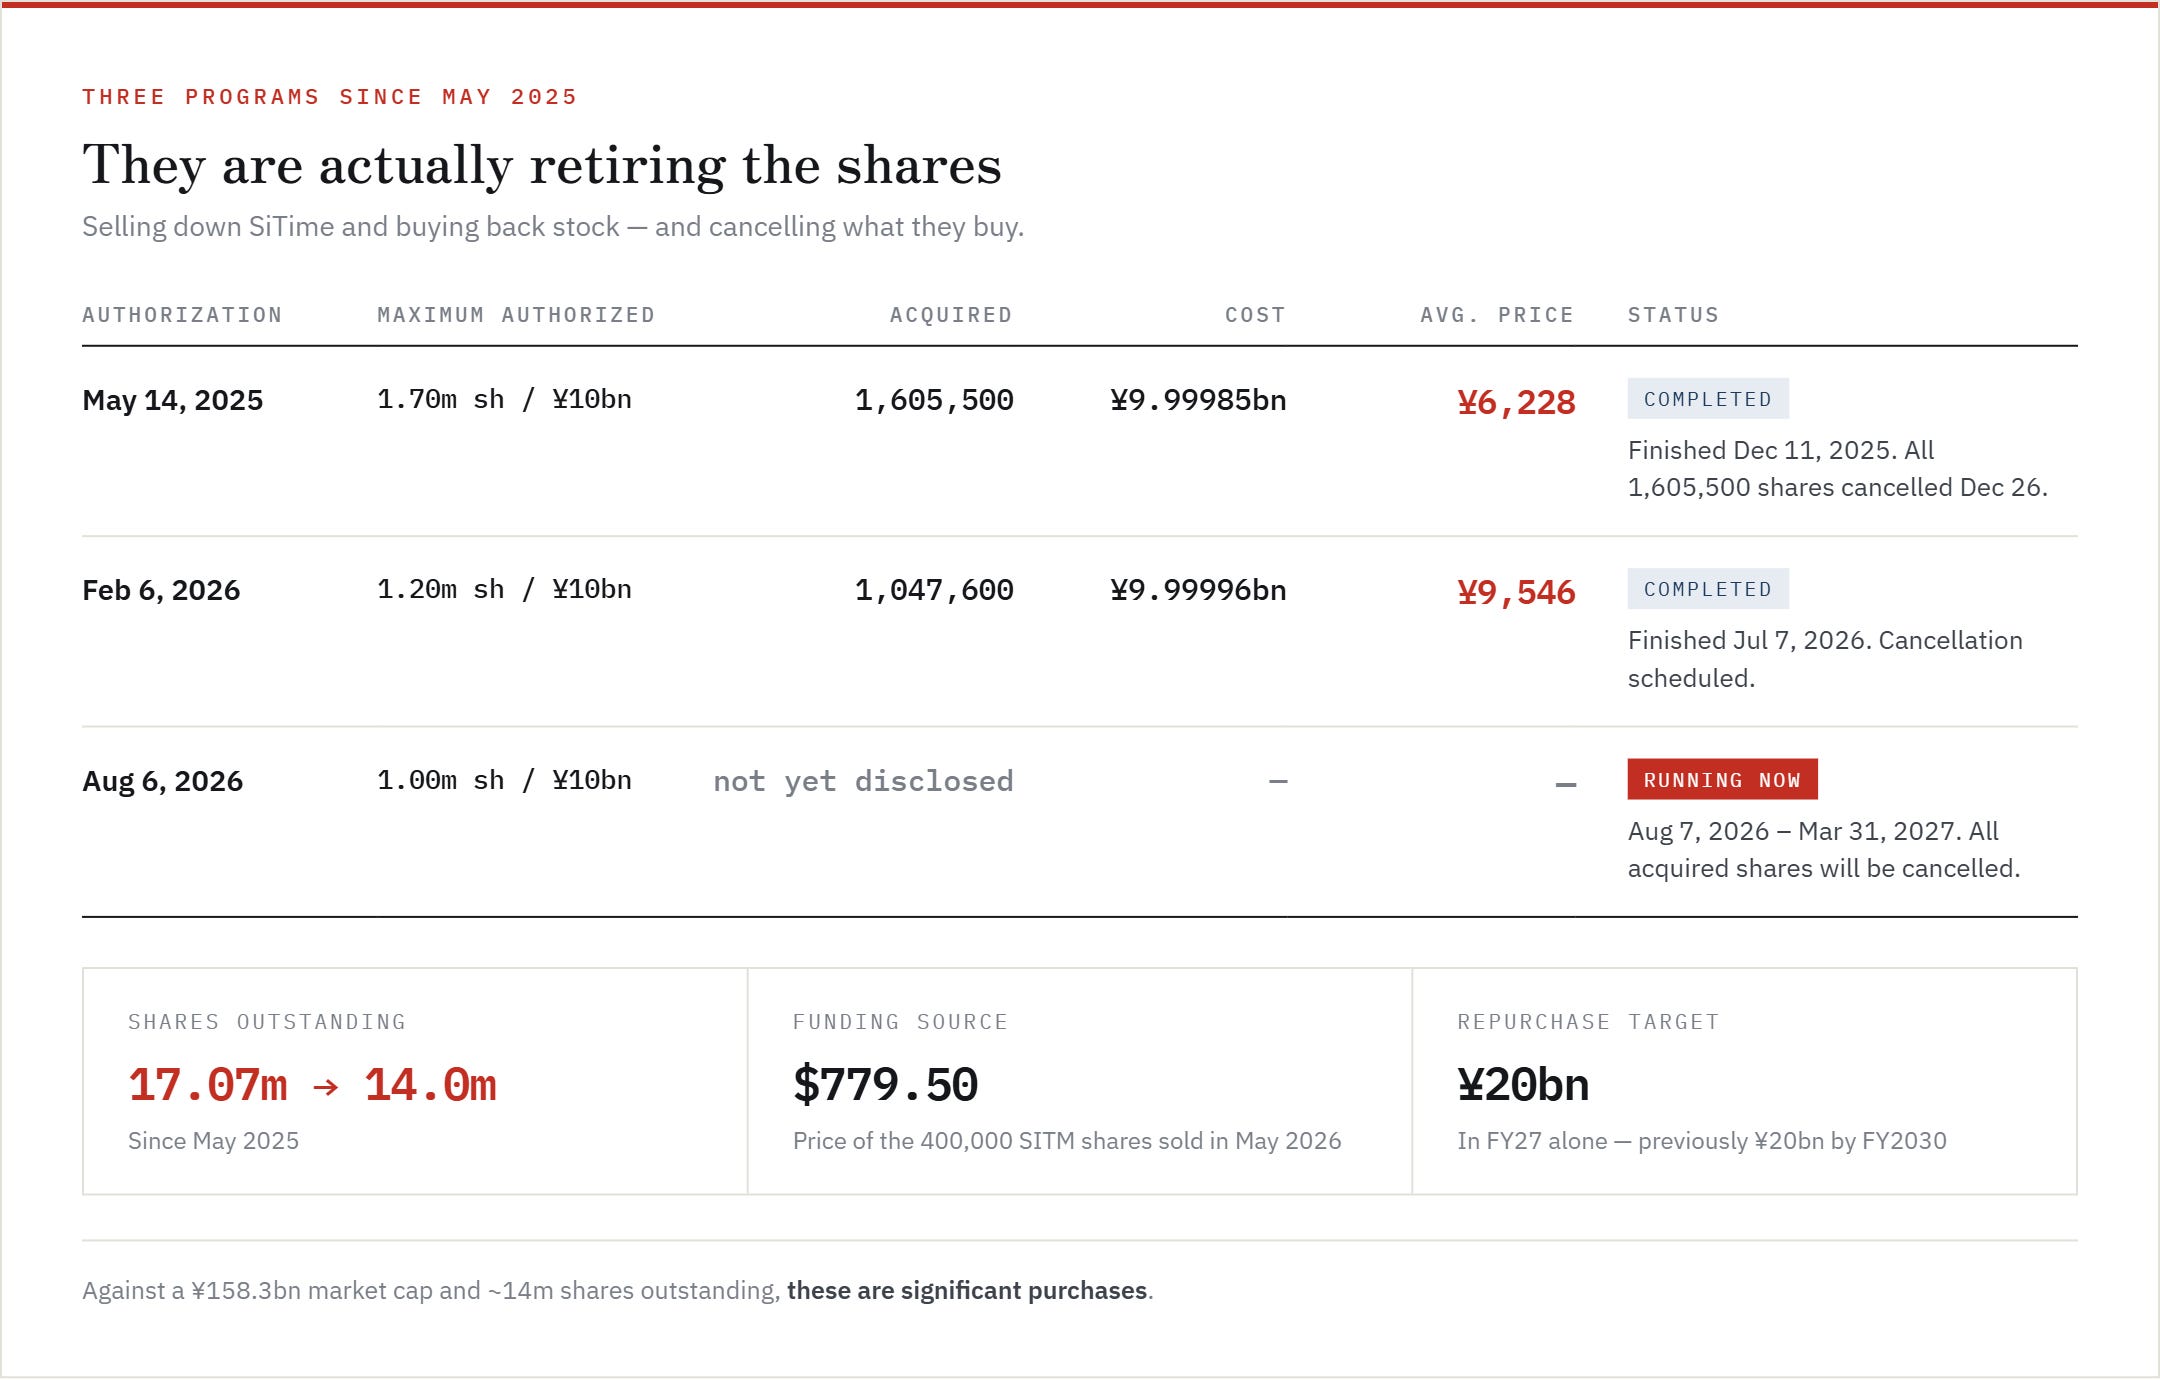Select the average price '¥6,228'
2160x1380 pixels.
(x=1516, y=402)
